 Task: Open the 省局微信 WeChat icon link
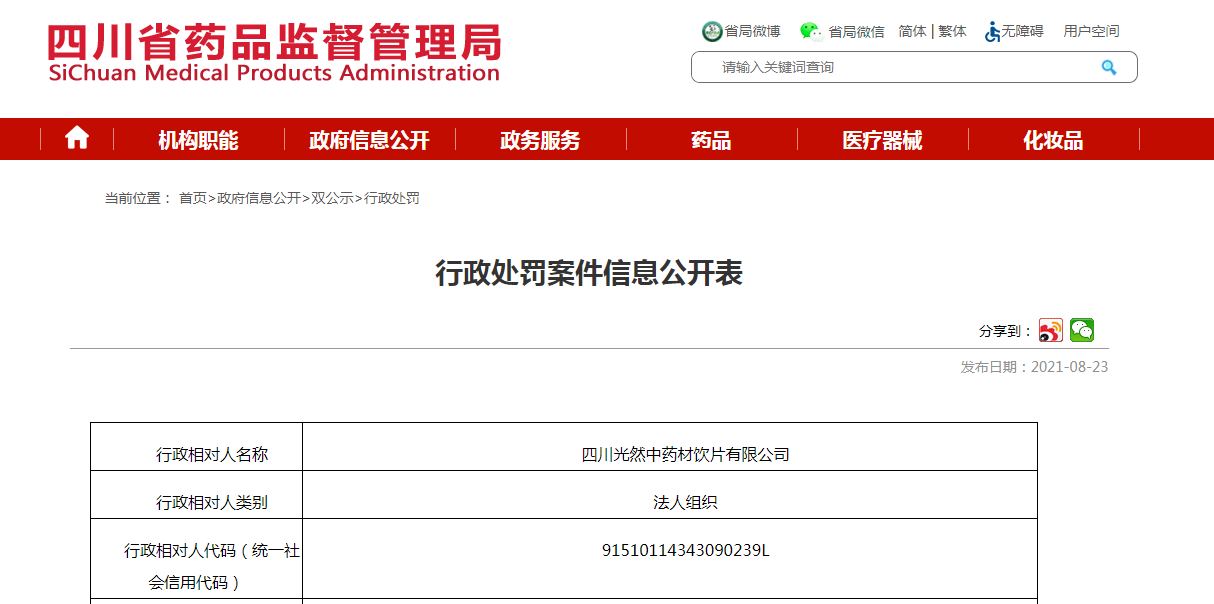tap(810, 31)
